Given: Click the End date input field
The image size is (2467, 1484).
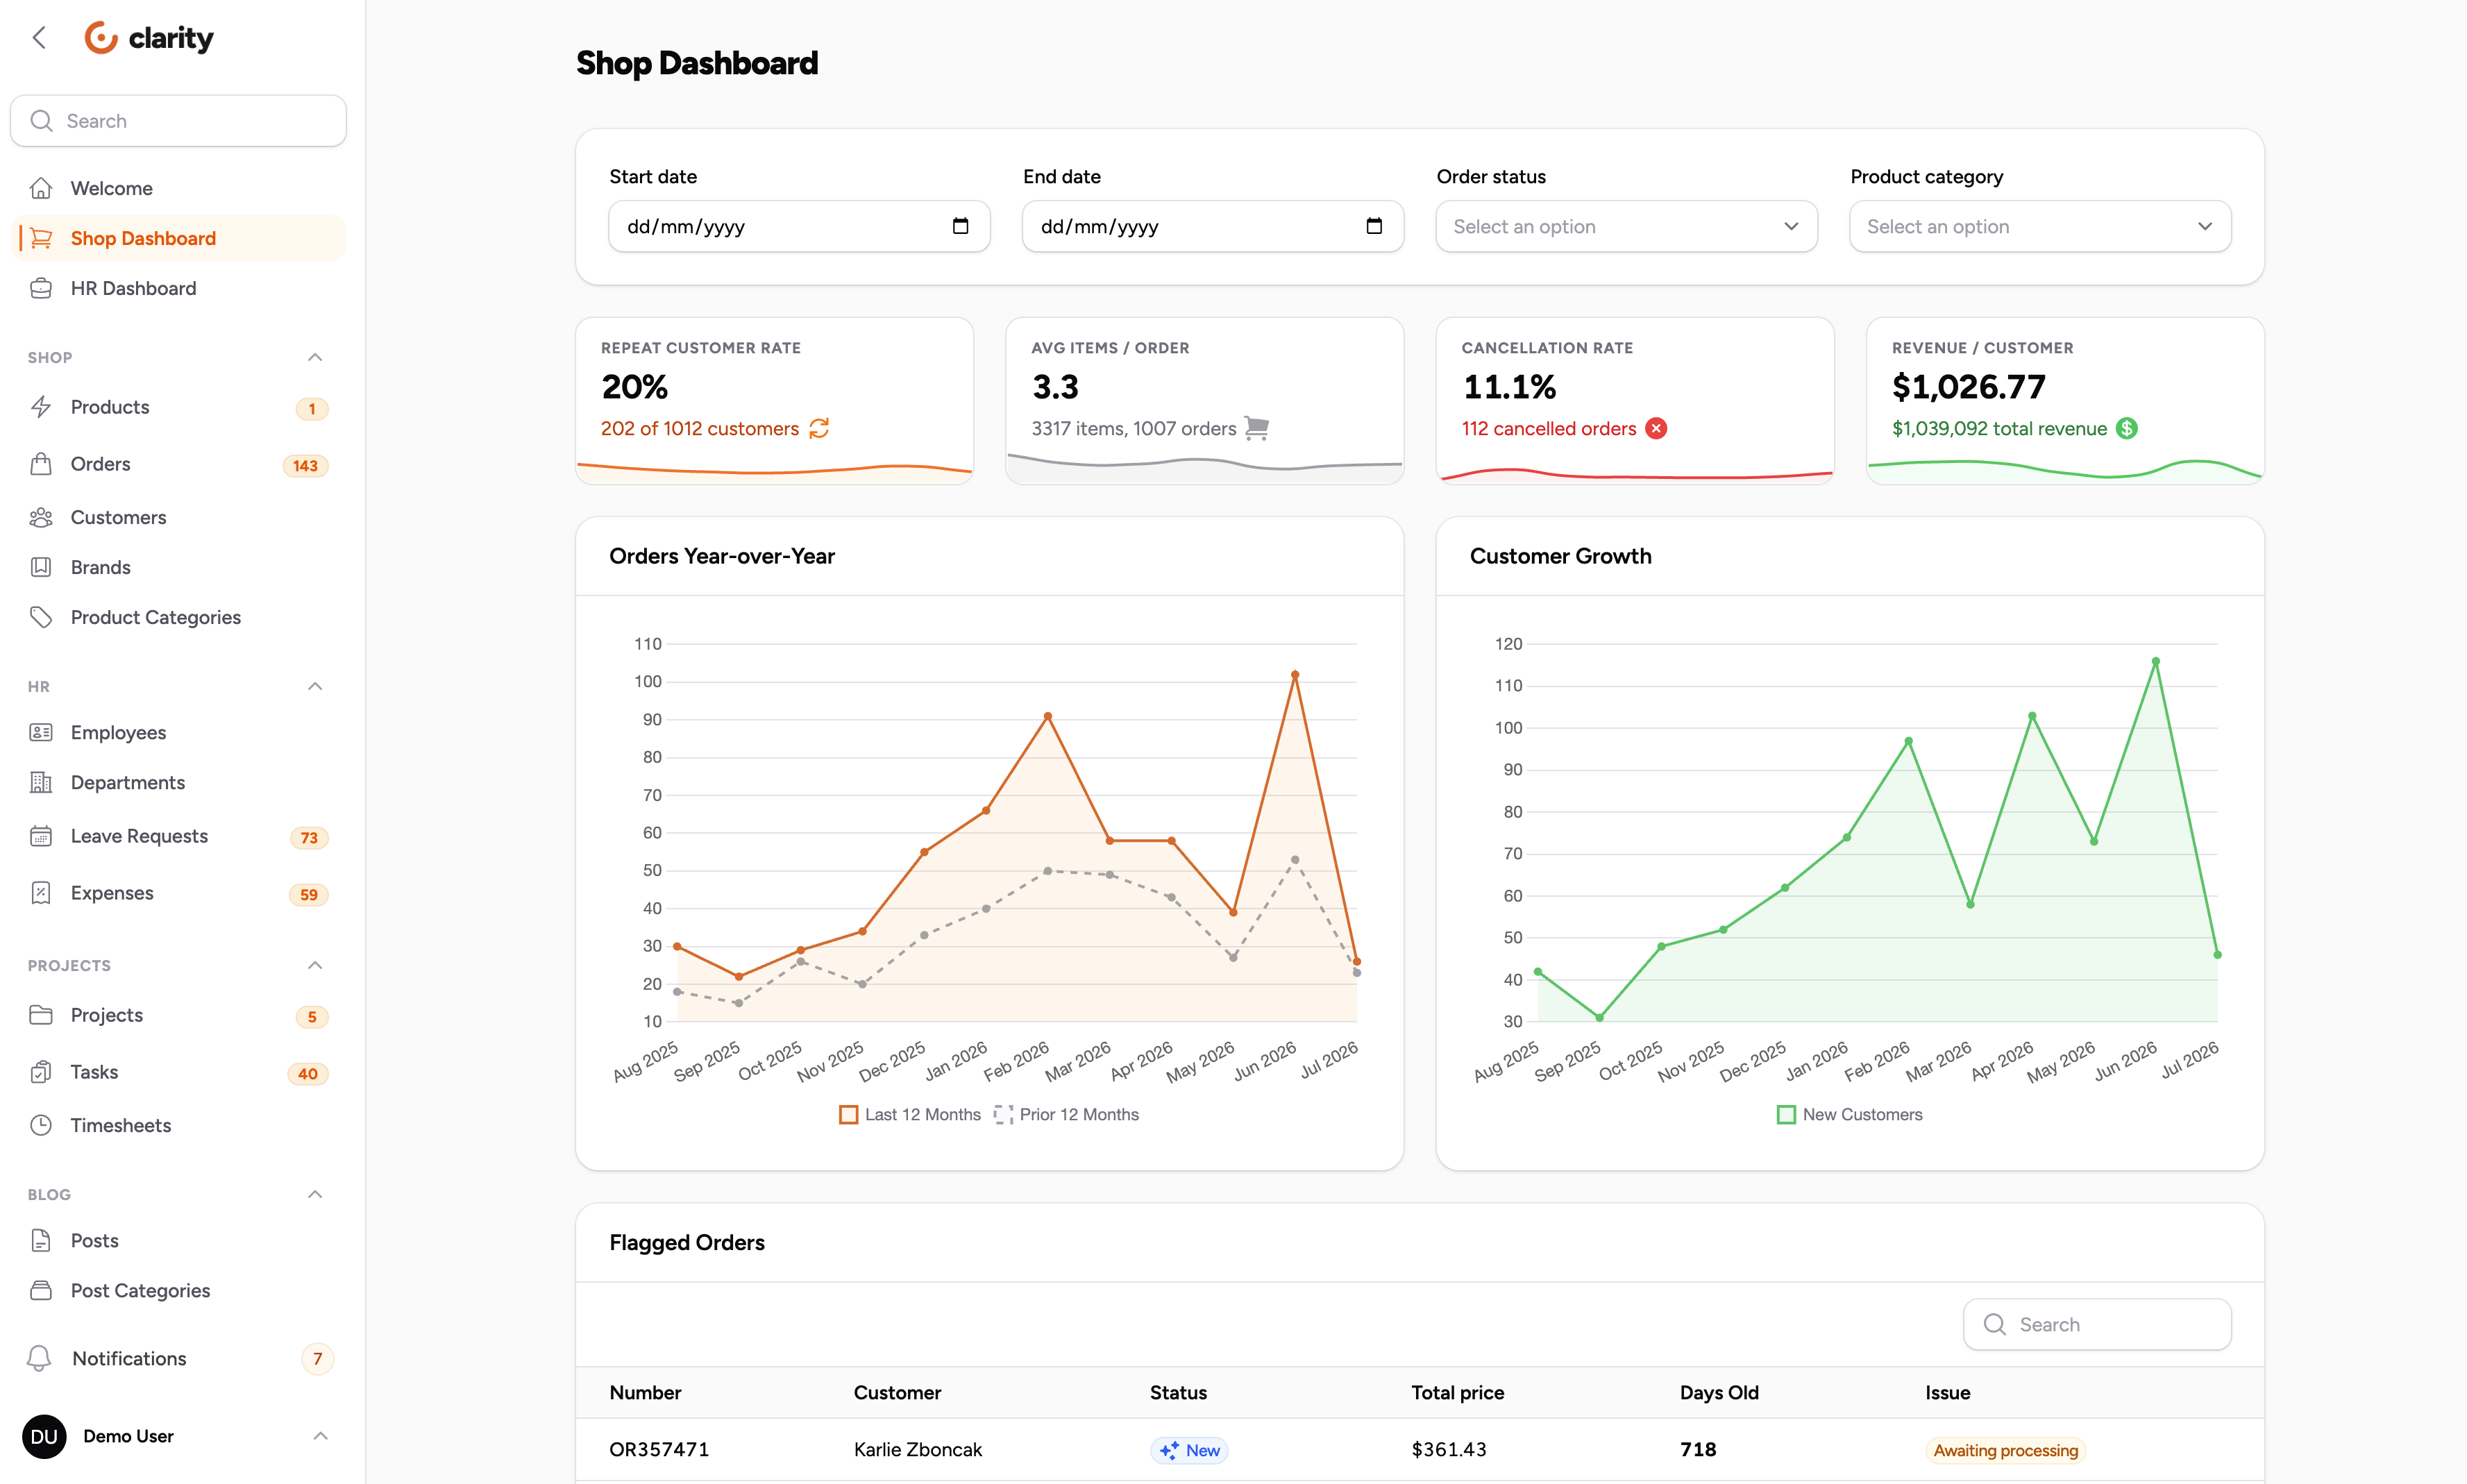Looking at the screenshot, I should coord(1213,226).
